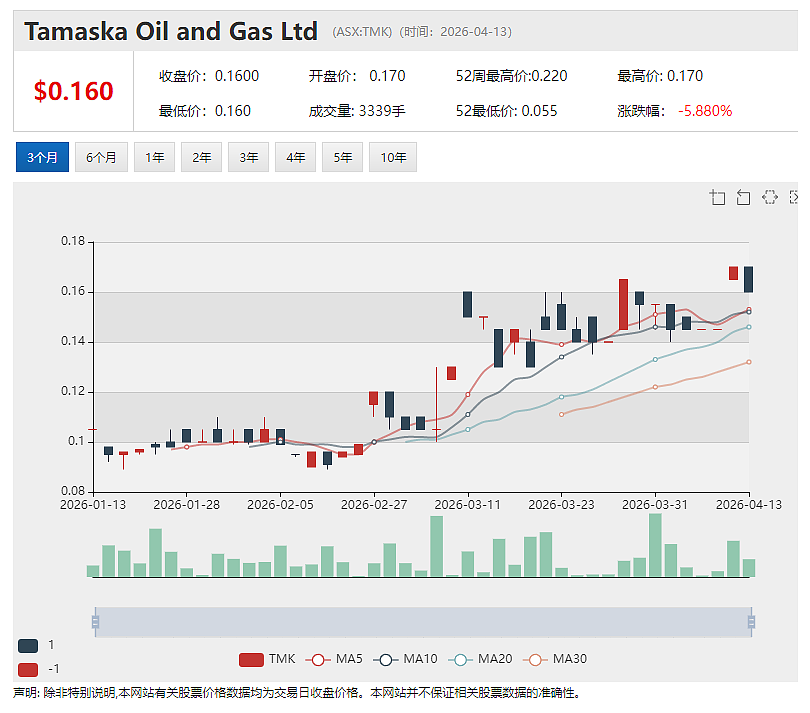The height and width of the screenshot is (713, 810).
Task: Select the hexagon-shaped brush selection icon
Action: (770, 197)
